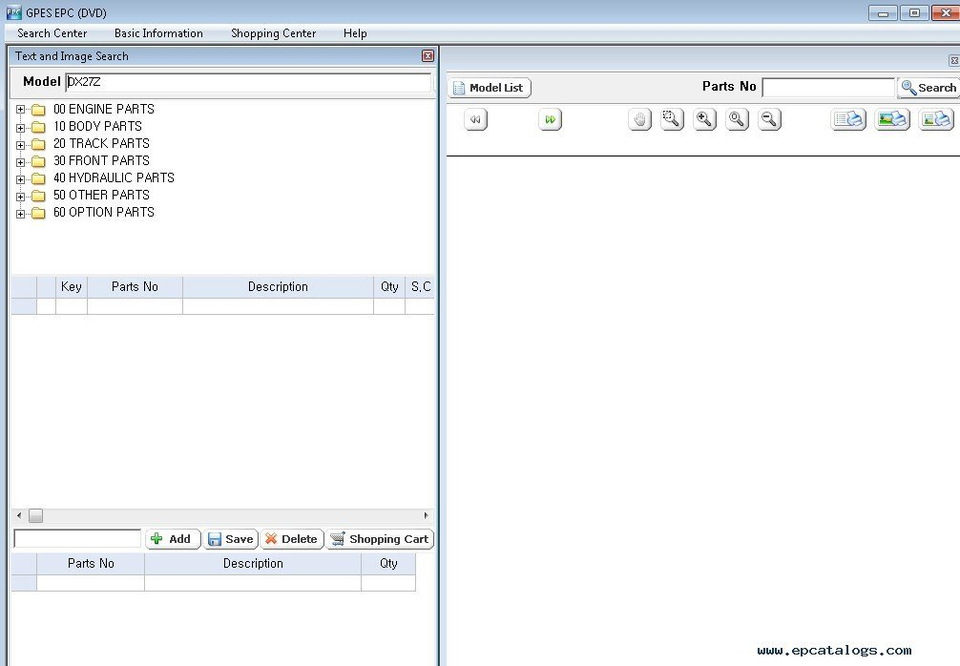Click the upper table's Description column header

[x=278, y=286]
